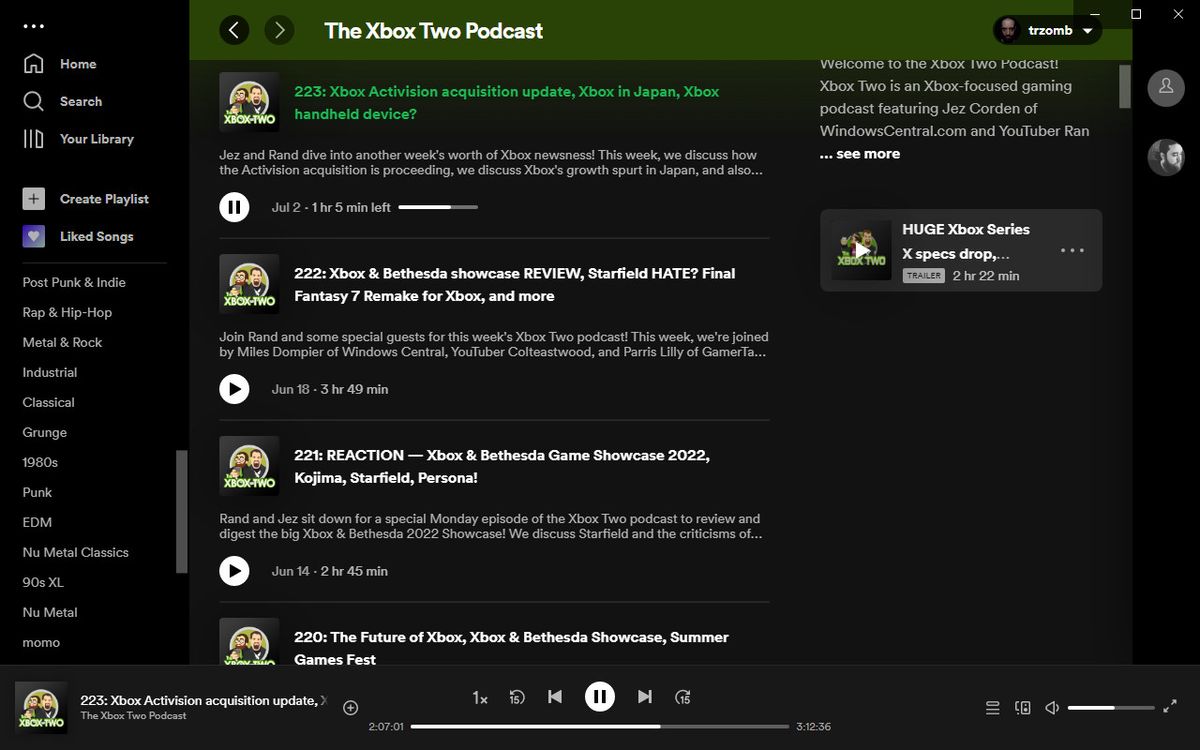The width and height of the screenshot is (1200, 750).
Task: Open playlist named Nu Metal Classics
Action: [x=78, y=552]
